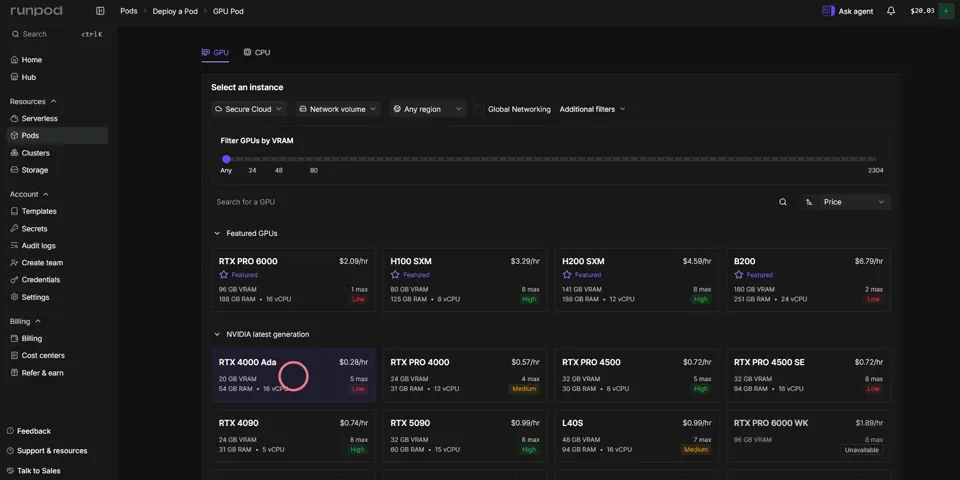
Task: Collapse the Billing section
Action: pos(25,321)
